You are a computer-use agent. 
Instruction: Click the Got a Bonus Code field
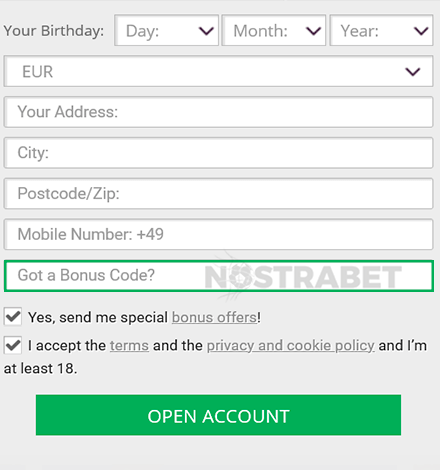219,276
